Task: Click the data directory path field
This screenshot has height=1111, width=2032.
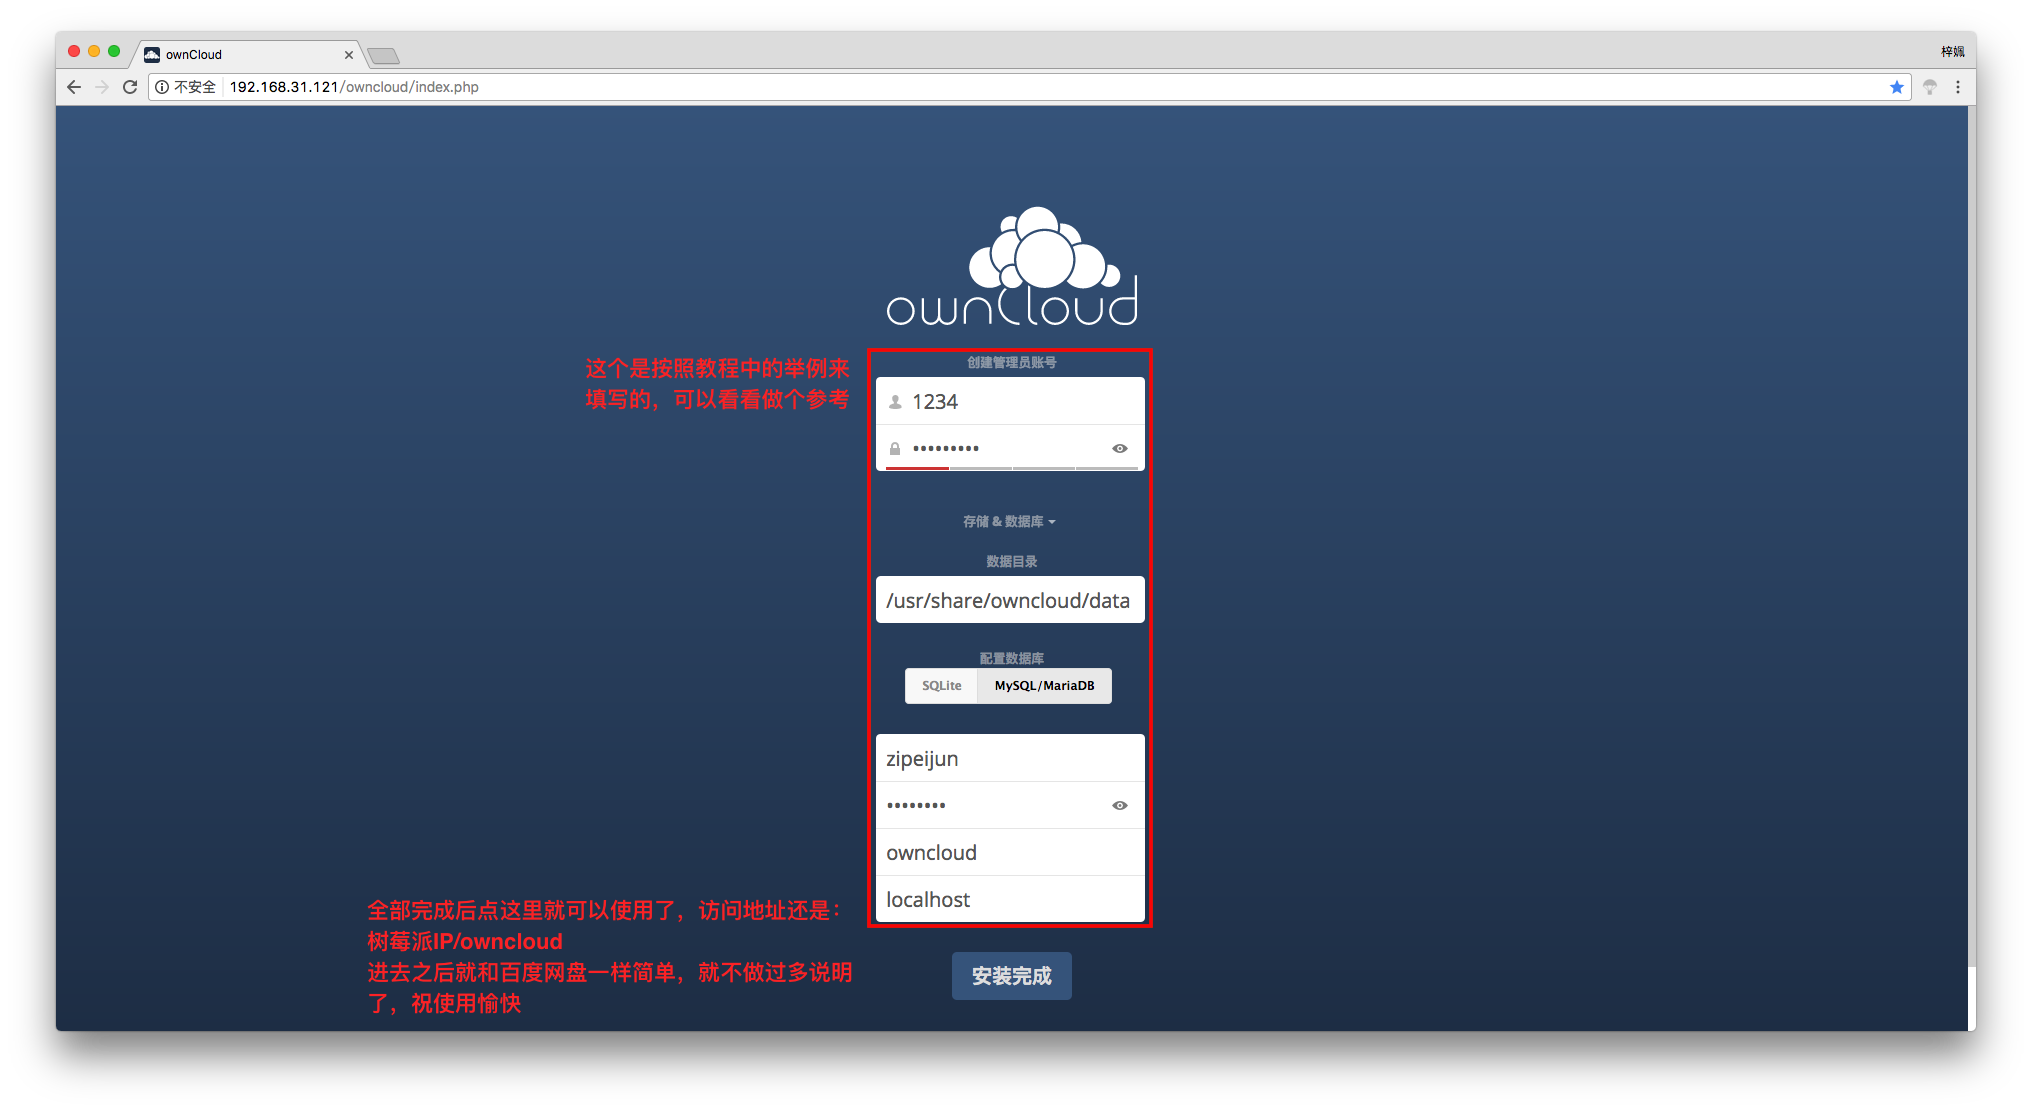Action: pyautogui.click(x=1010, y=600)
